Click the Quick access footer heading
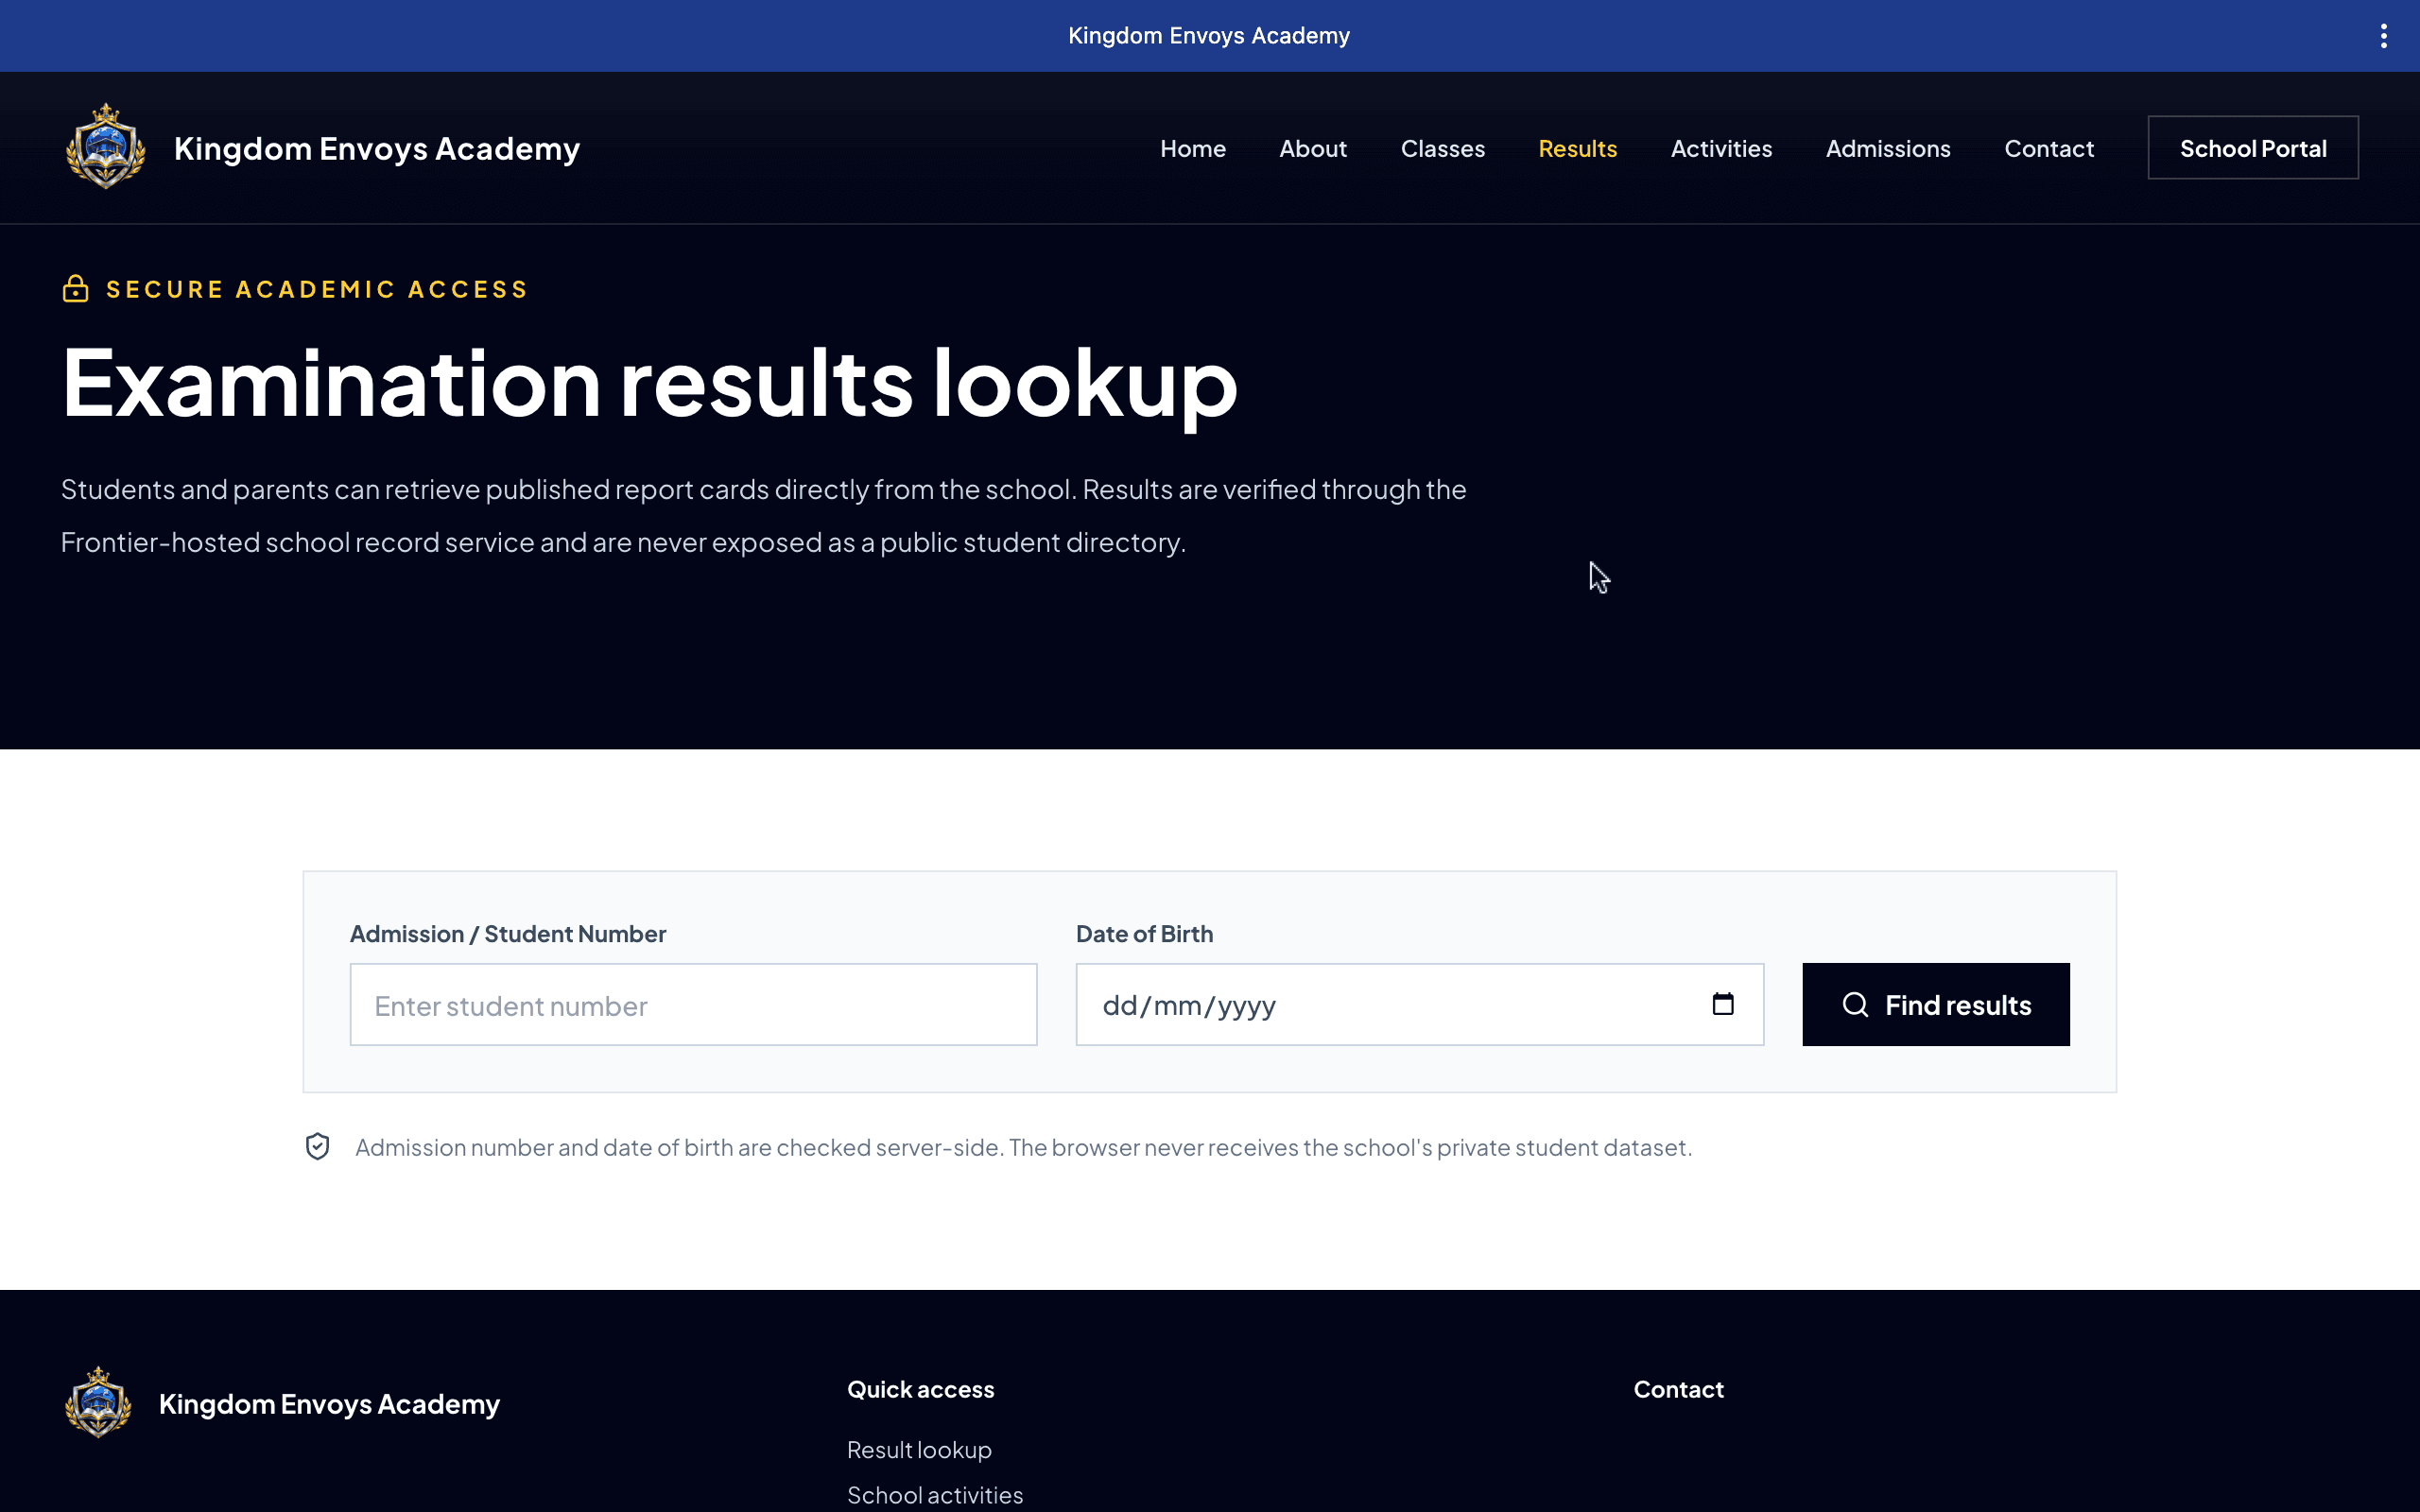Image resolution: width=2420 pixels, height=1512 pixels. (920, 1389)
